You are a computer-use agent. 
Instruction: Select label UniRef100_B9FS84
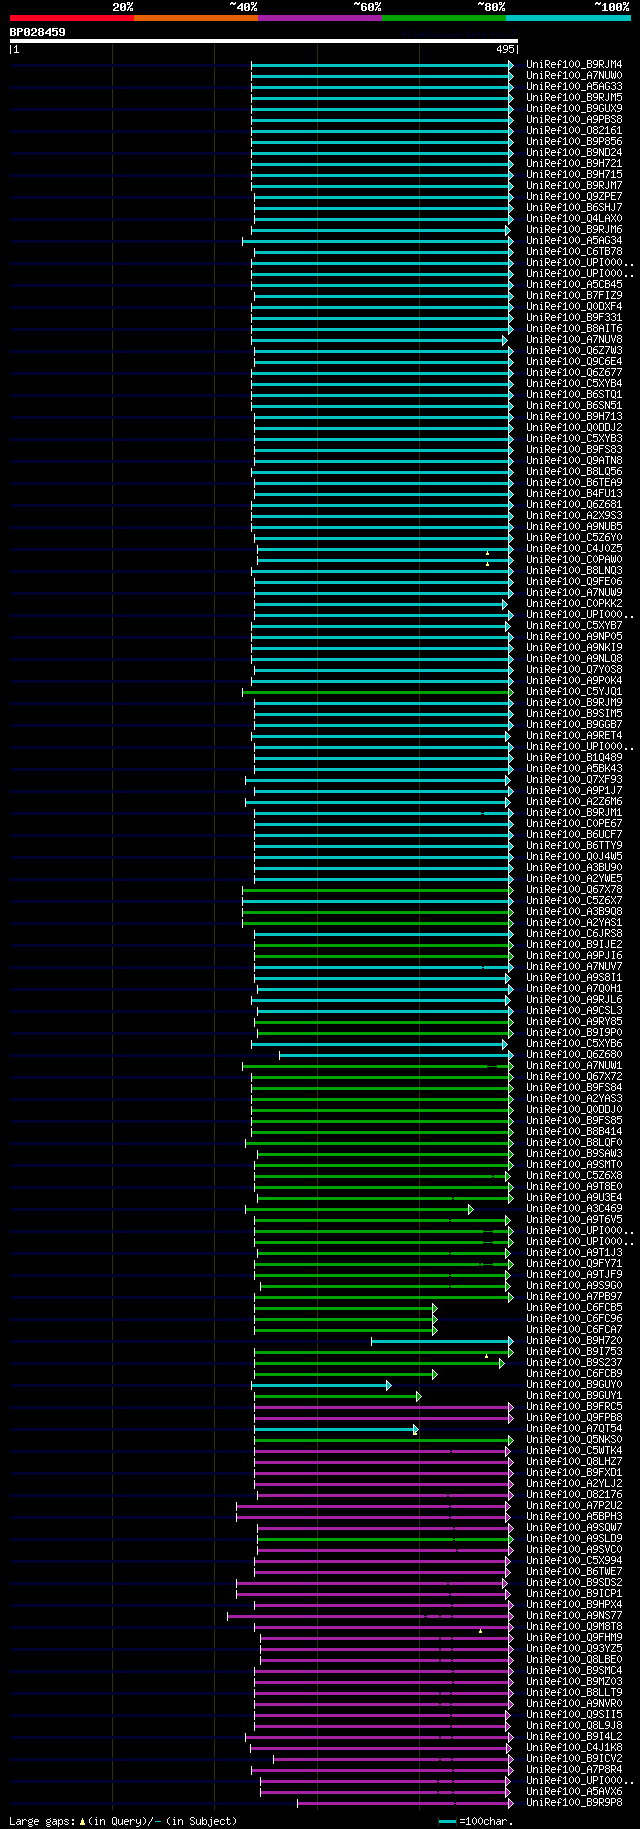(574, 1088)
